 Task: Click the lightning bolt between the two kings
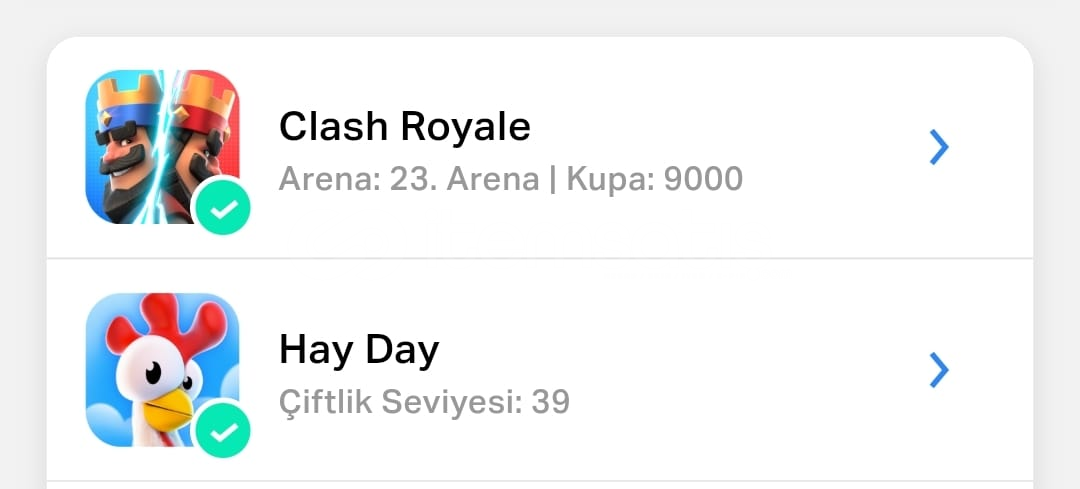pyautogui.click(x=162, y=147)
